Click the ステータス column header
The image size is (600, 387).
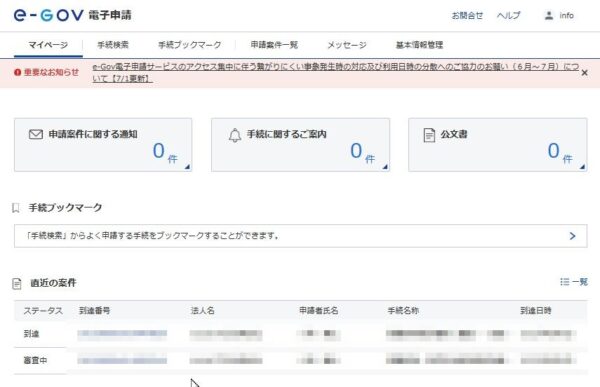pos(43,311)
